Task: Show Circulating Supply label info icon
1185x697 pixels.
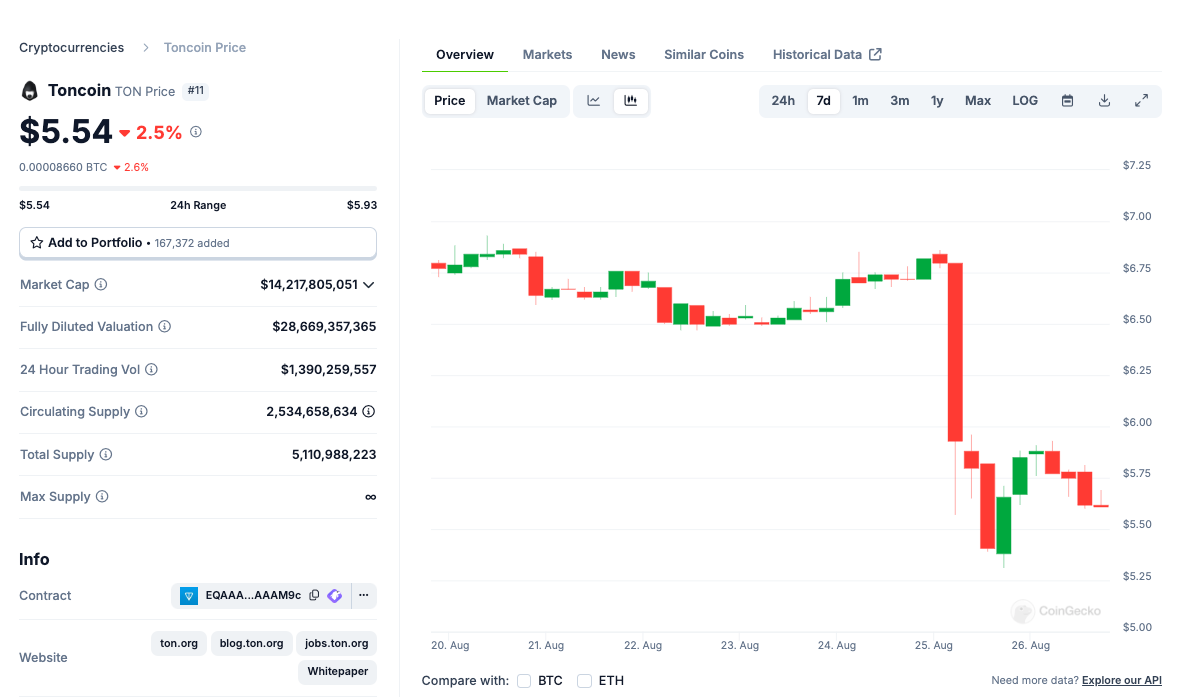Action: click(141, 411)
